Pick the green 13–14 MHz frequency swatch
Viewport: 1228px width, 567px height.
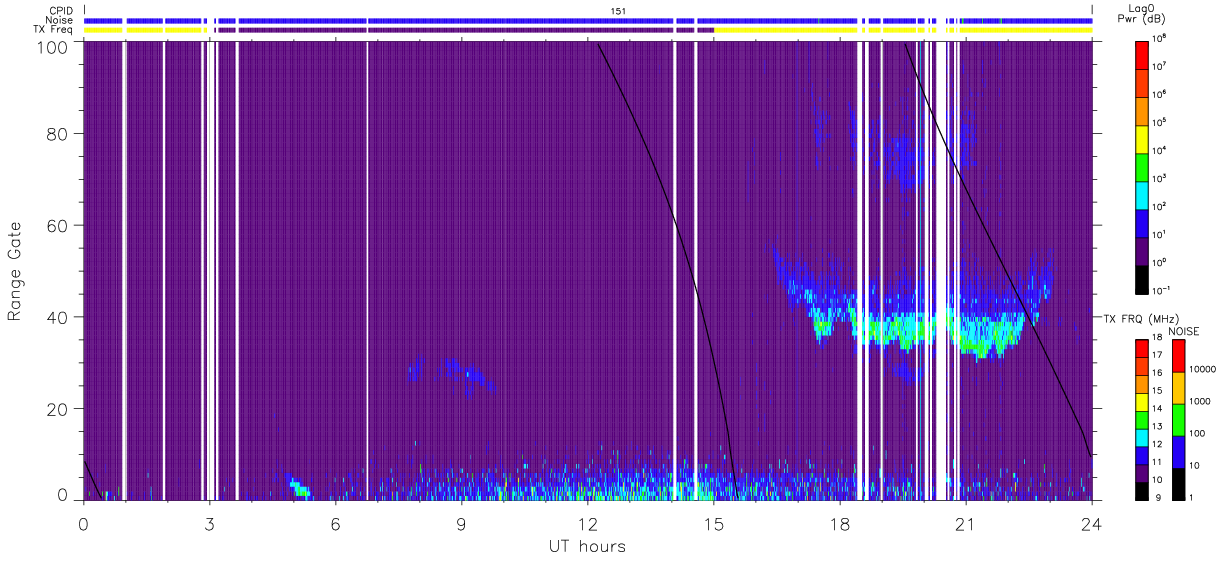(x=1142, y=419)
